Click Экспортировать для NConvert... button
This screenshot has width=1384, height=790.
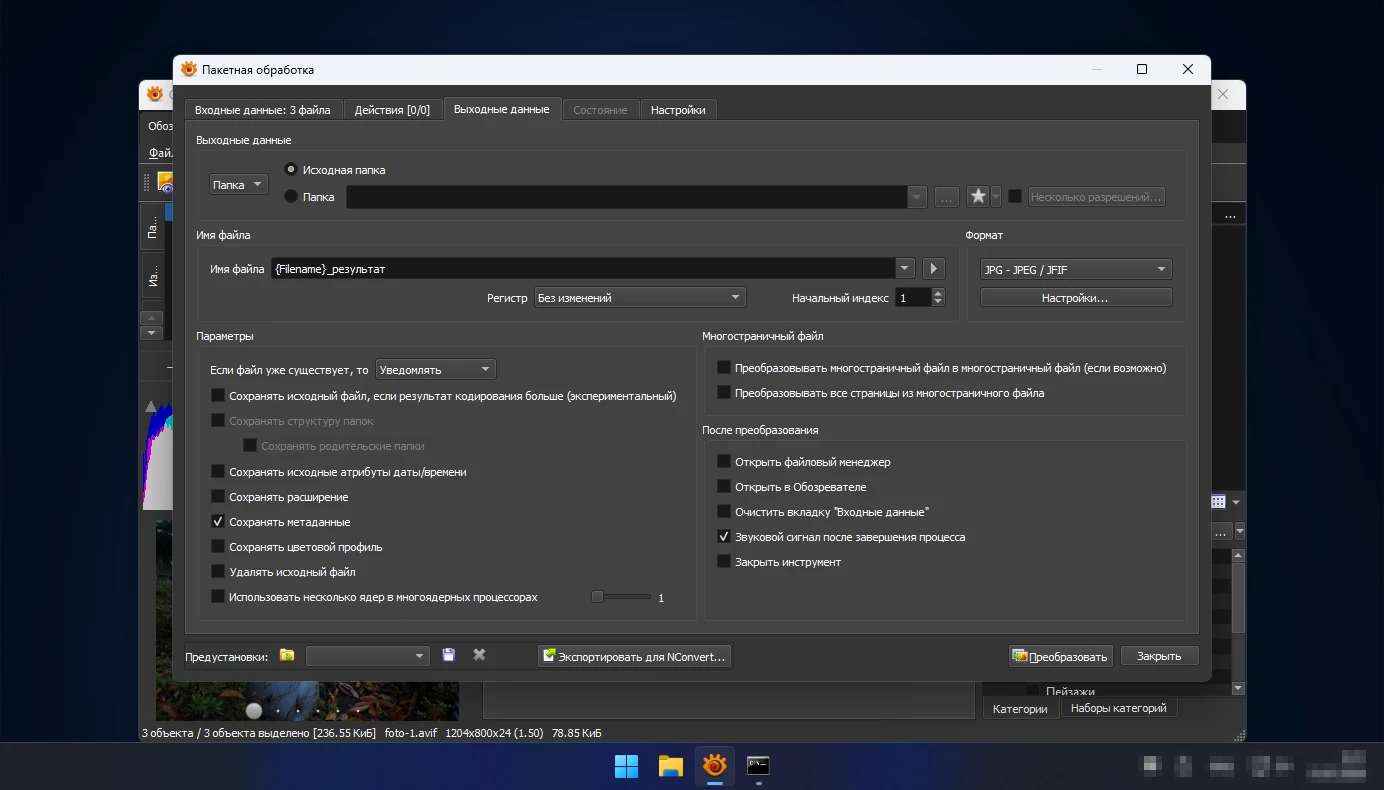pos(635,656)
